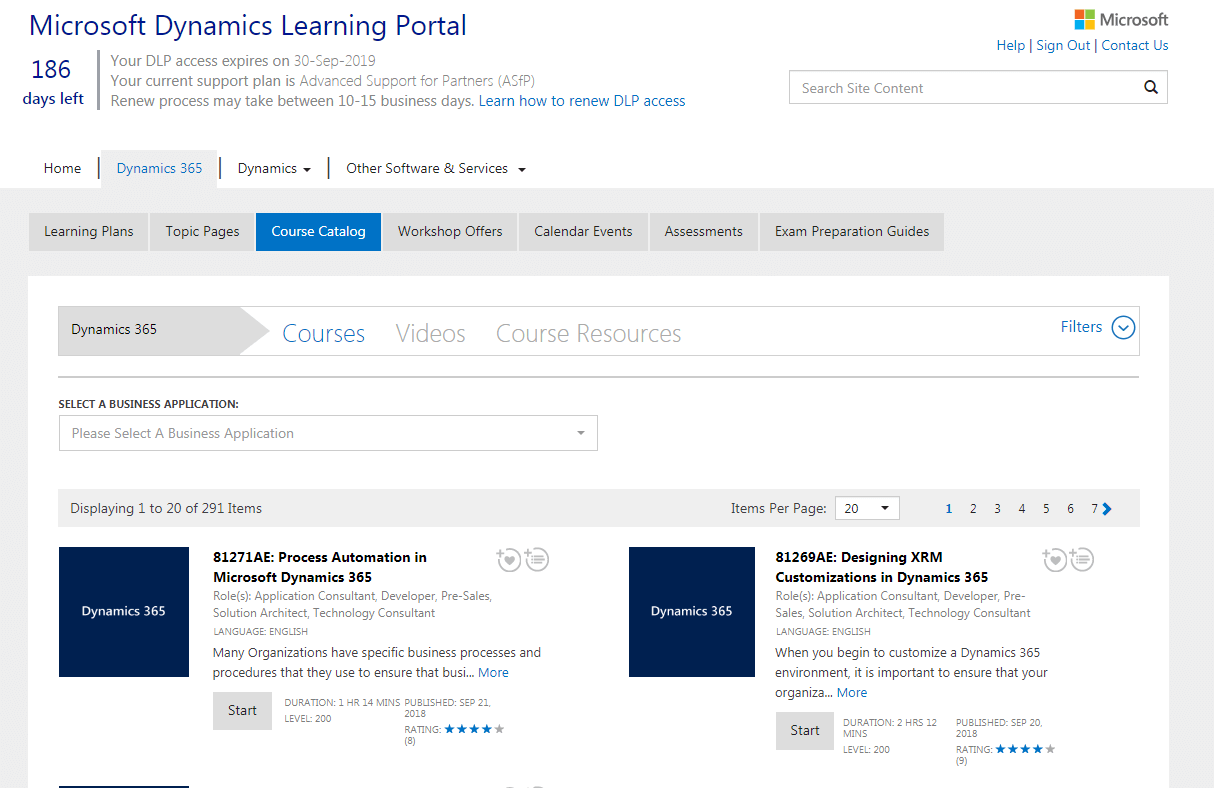
Task: Switch to Course Resources section
Action: pyautogui.click(x=588, y=333)
